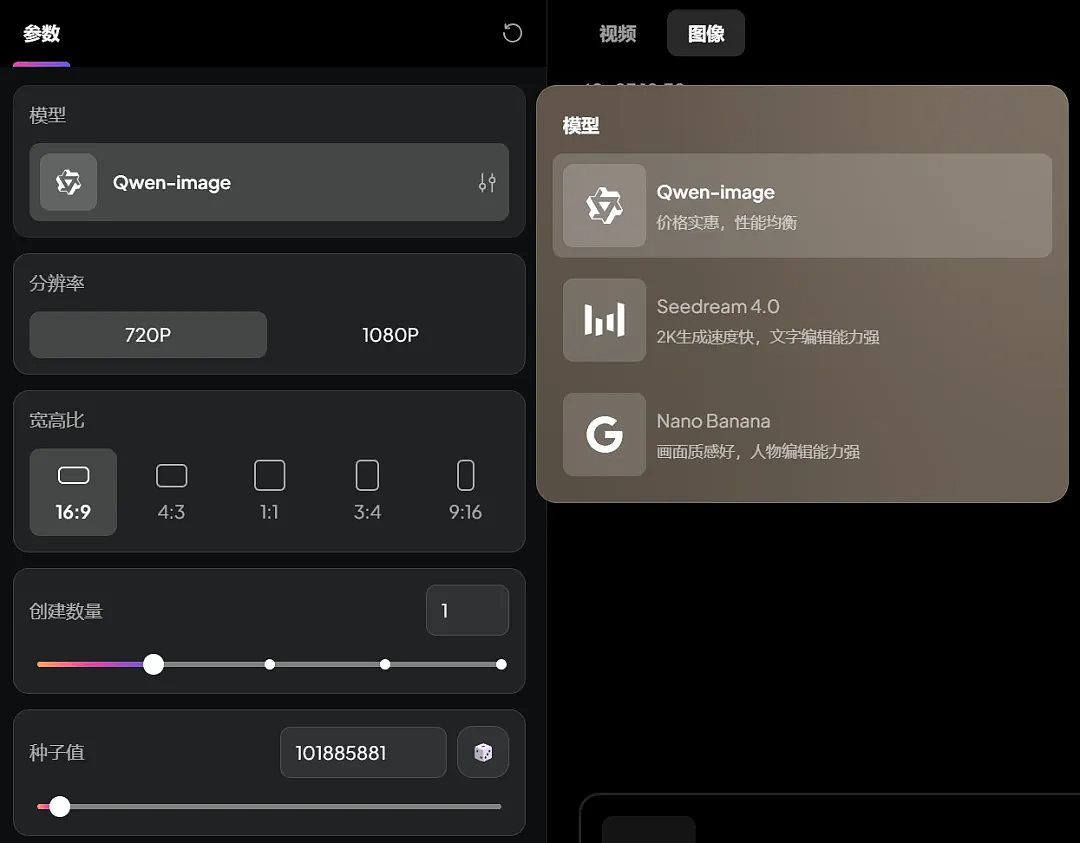The width and height of the screenshot is (1080, 843).
Task: Select the 16:9 aspect ratio
Action: (x=73, y=492)
